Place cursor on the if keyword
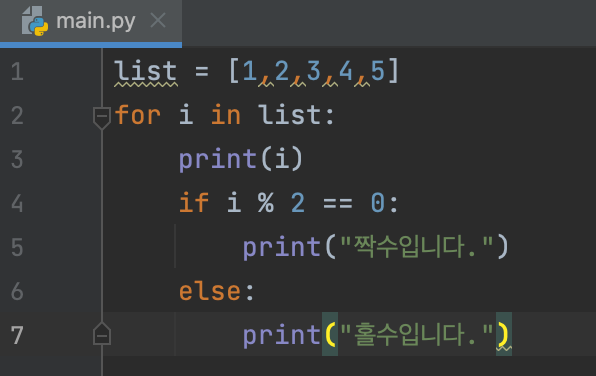Image resolution: width=596 pixels, height=376 pixels. click(x=194, y=203)
